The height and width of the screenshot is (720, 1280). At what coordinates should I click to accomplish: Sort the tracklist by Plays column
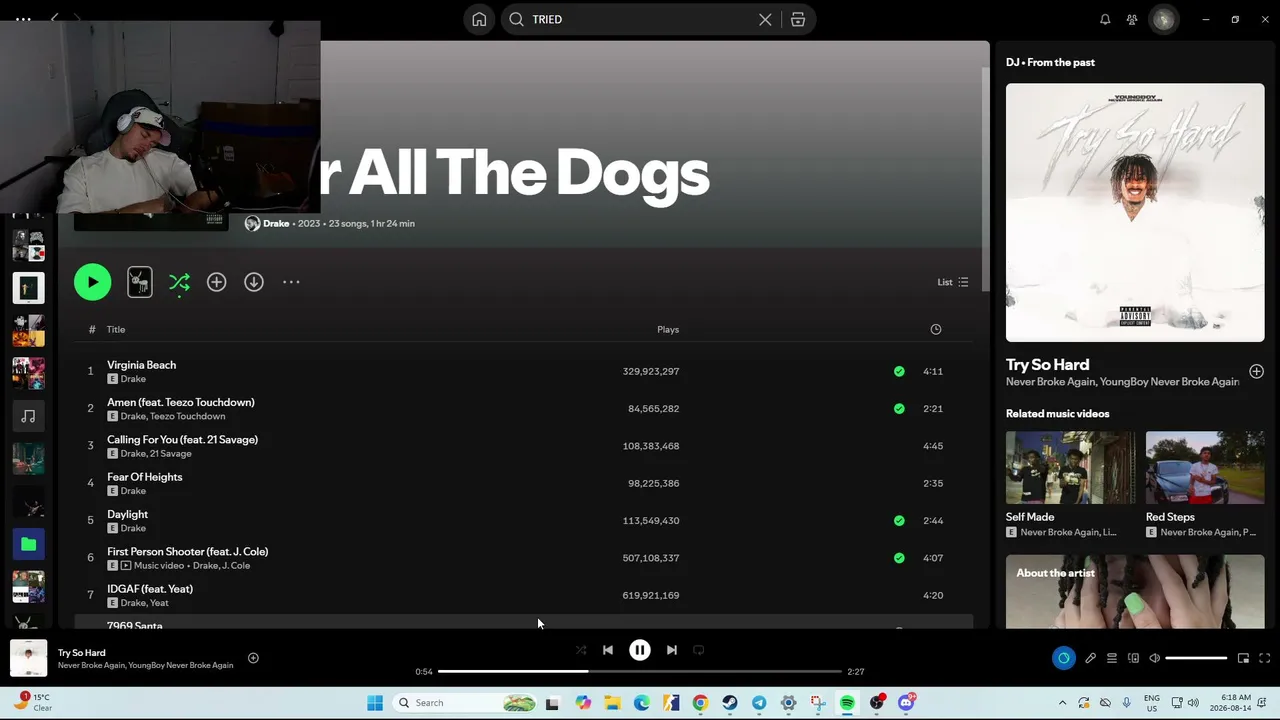668,329
